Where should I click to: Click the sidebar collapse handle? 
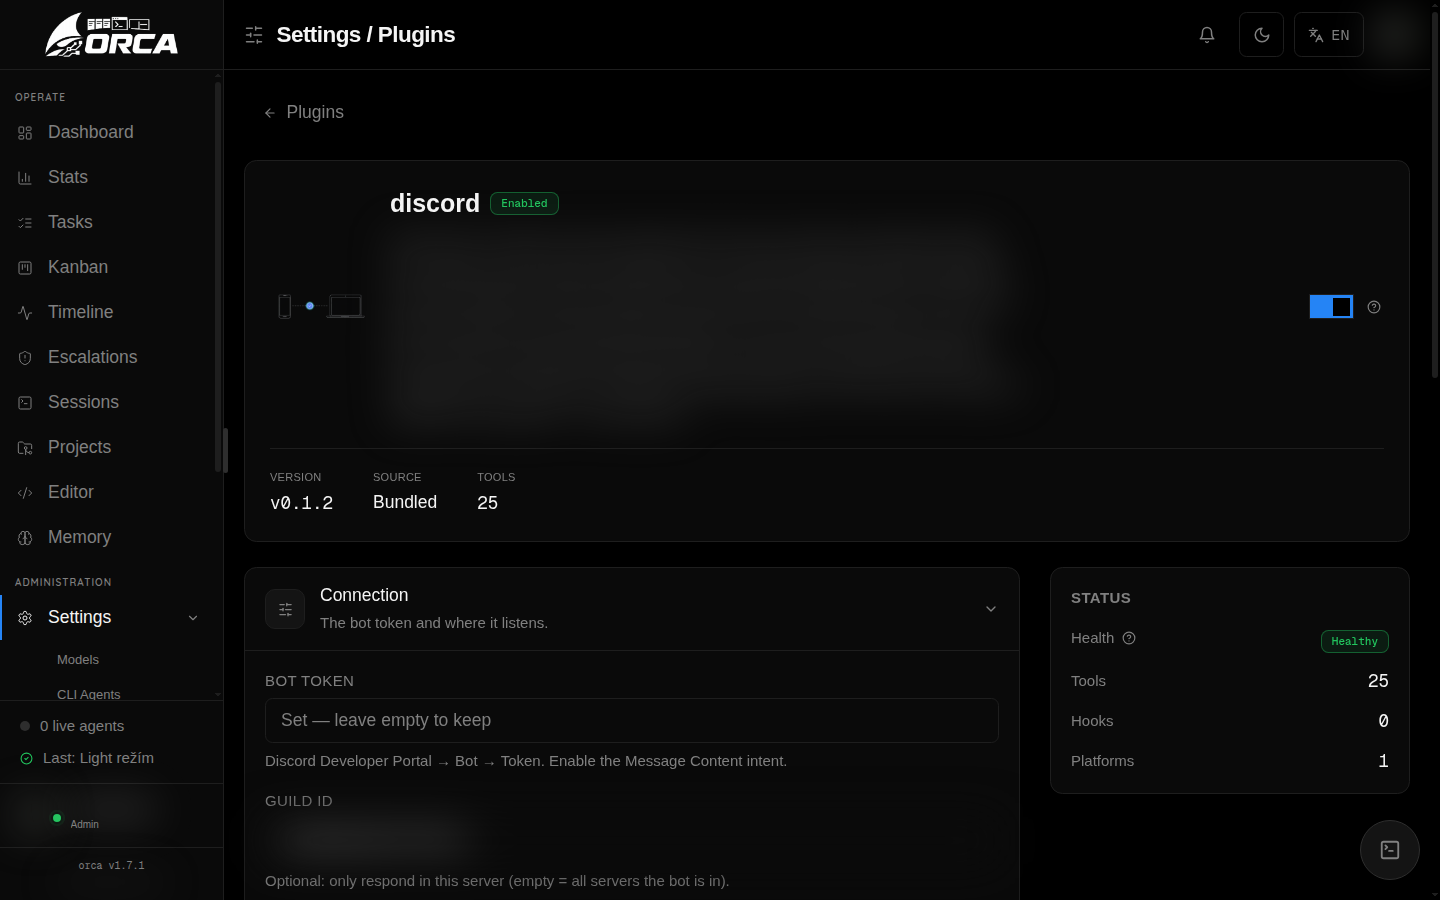(225, 450)
